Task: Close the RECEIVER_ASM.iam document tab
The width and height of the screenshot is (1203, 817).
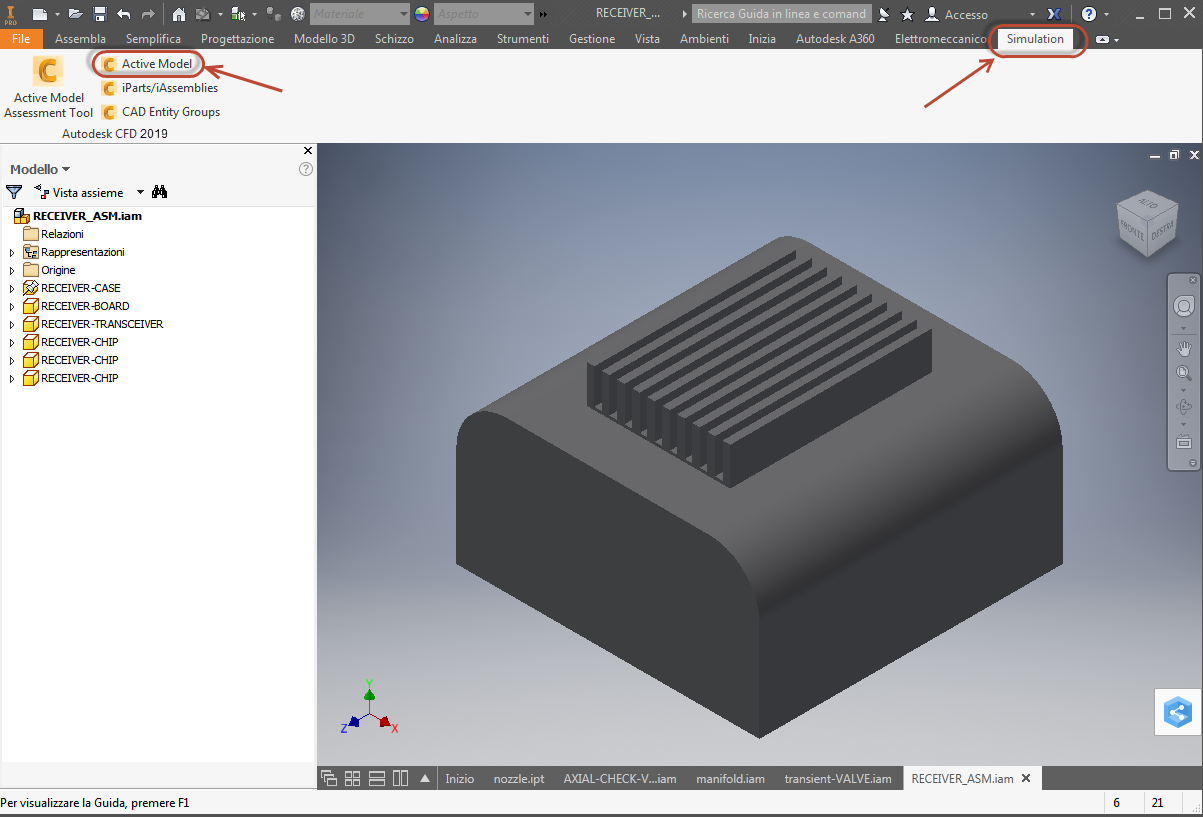Action: tap(1025, 778)
